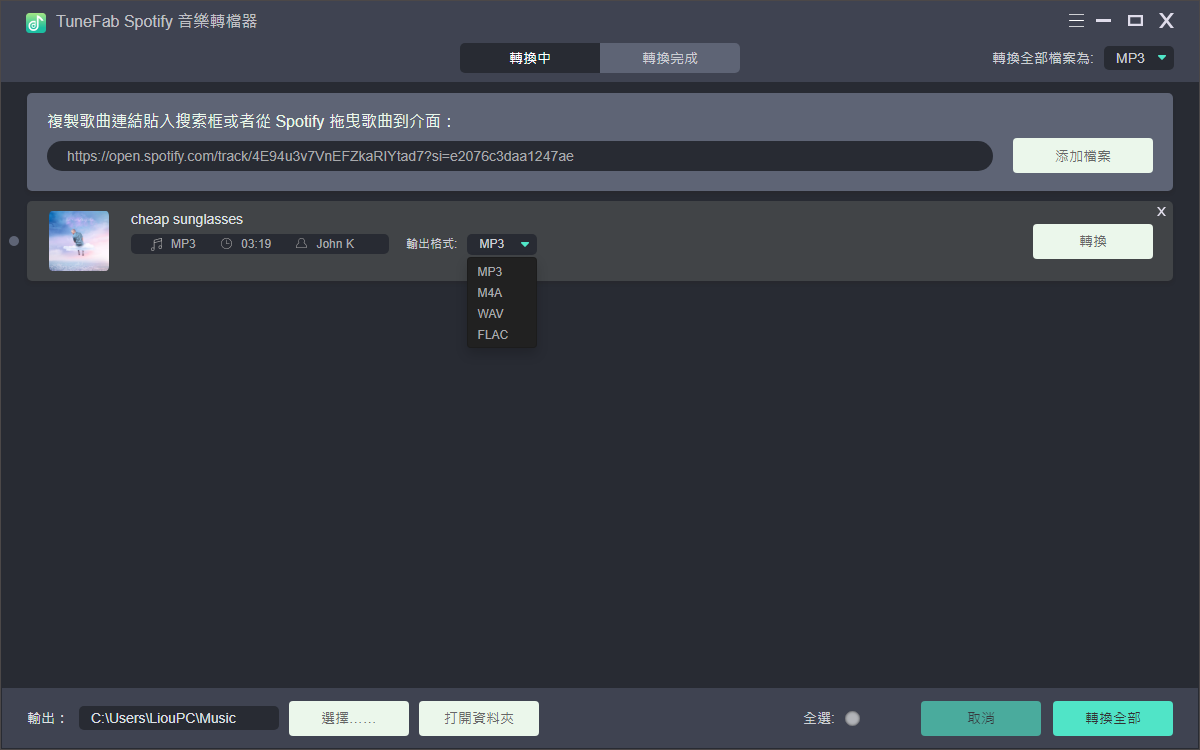The image size is (1200, 750).
Task: Switch to the 轉換中 tab
Action: pyautogui.click(x=530, y=58)
